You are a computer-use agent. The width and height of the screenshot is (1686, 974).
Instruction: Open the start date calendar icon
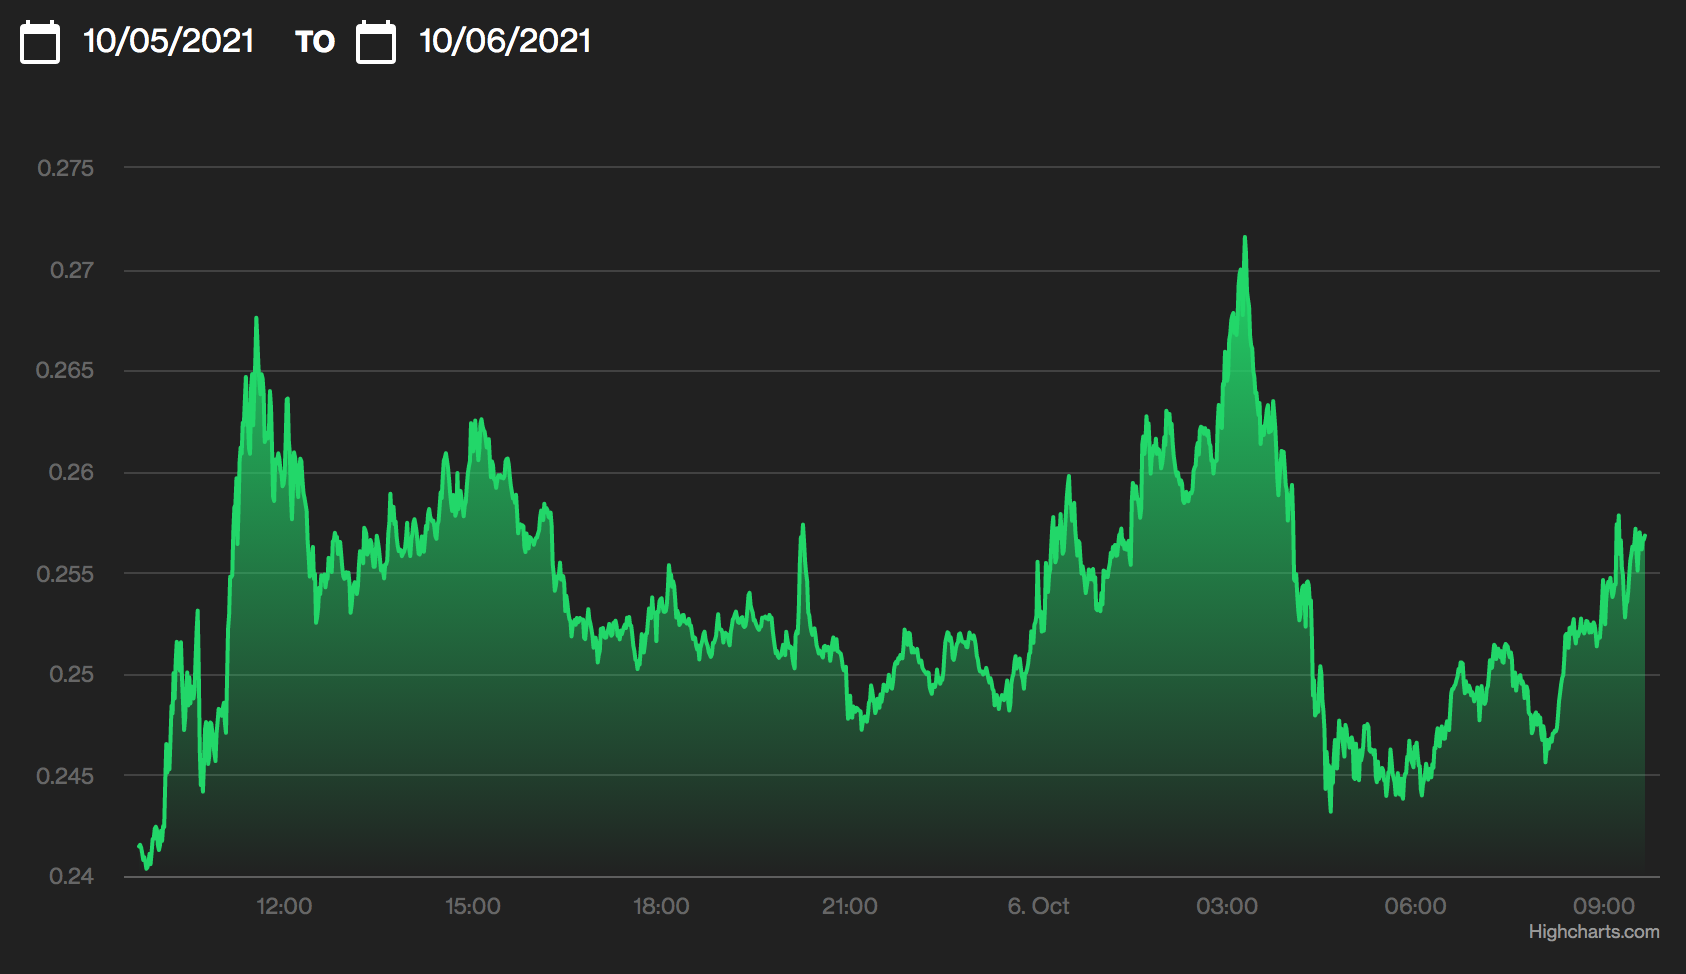(40, 42)
